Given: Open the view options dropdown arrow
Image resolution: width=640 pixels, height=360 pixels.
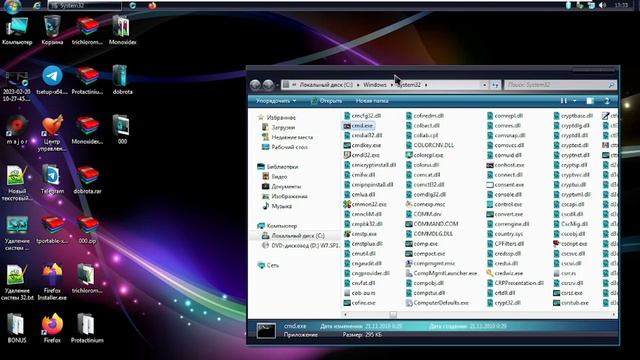Looking at the screenshot, I should coord(575,101).
